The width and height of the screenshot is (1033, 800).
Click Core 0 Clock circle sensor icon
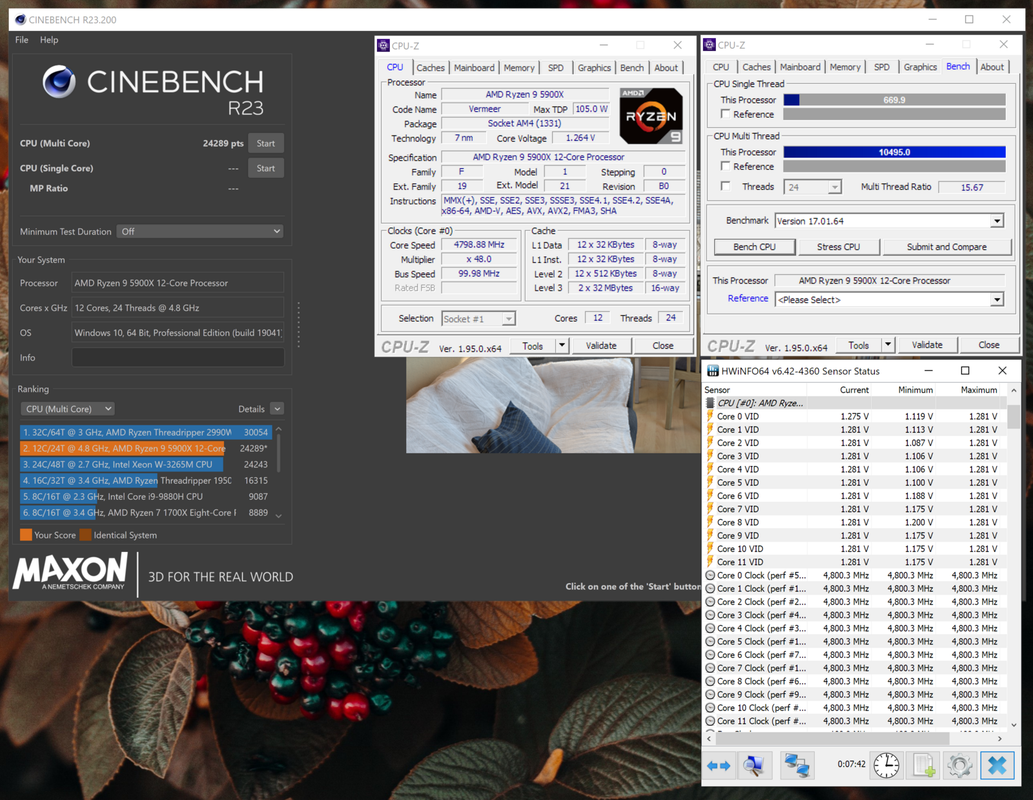(x=710, y=575)
